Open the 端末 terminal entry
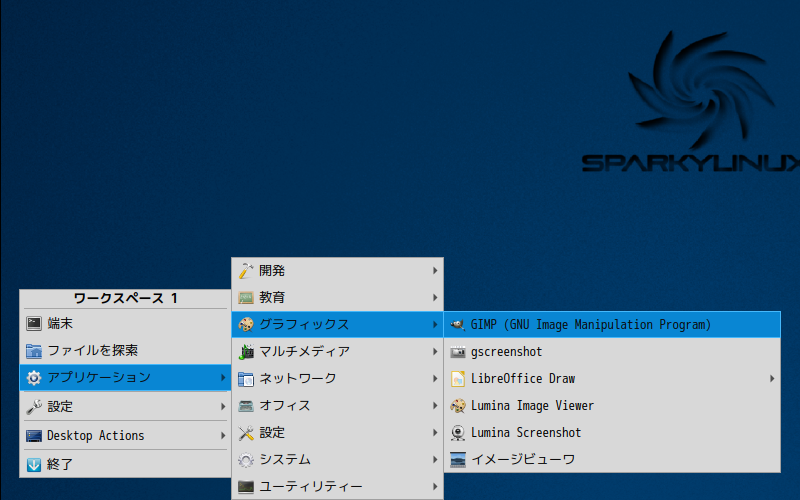 (125, 323)
